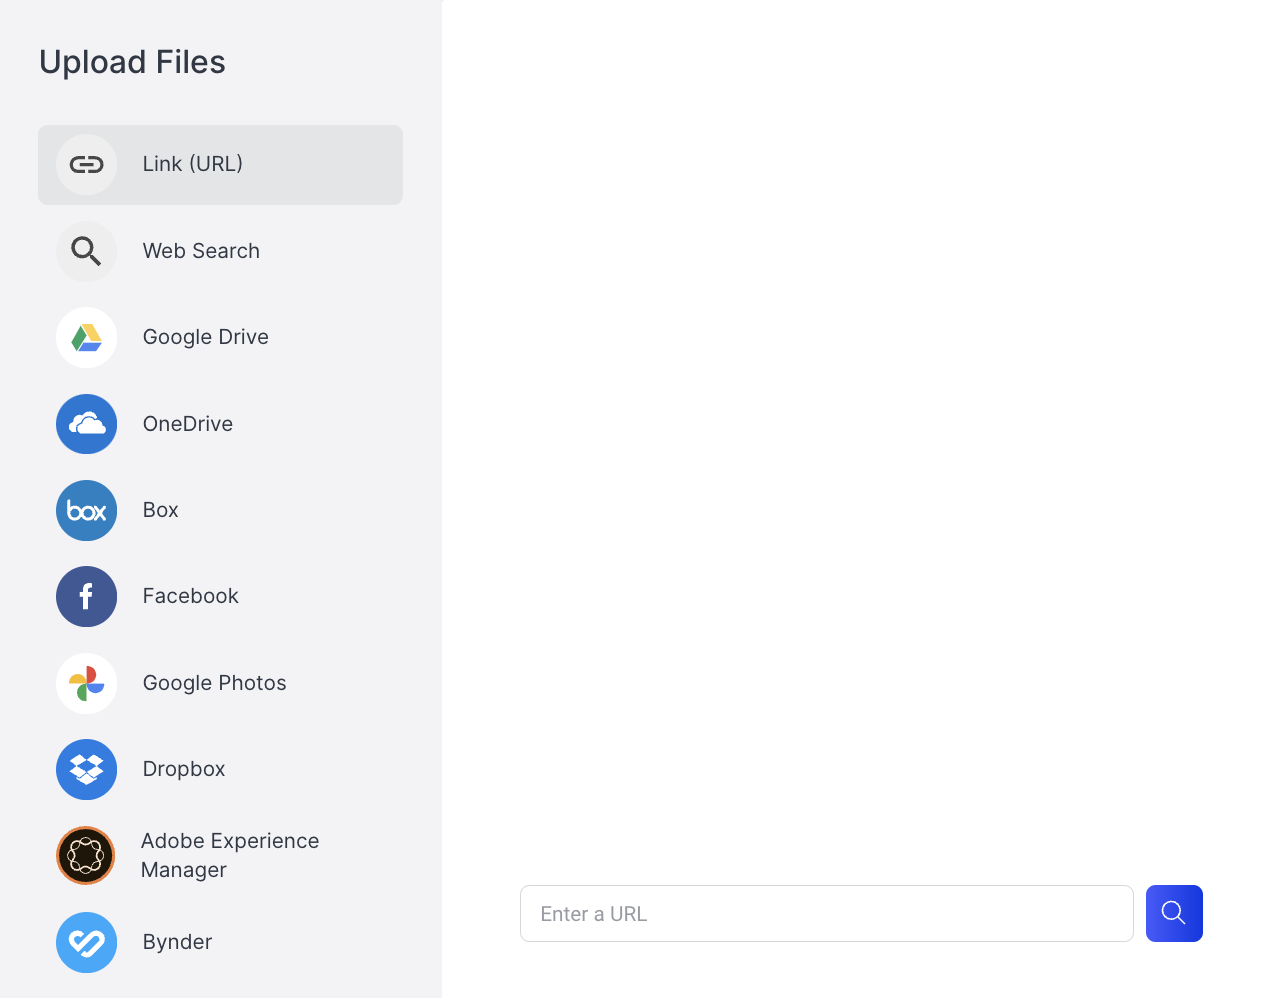Open Google Photos source label

(x=214, y=683)
